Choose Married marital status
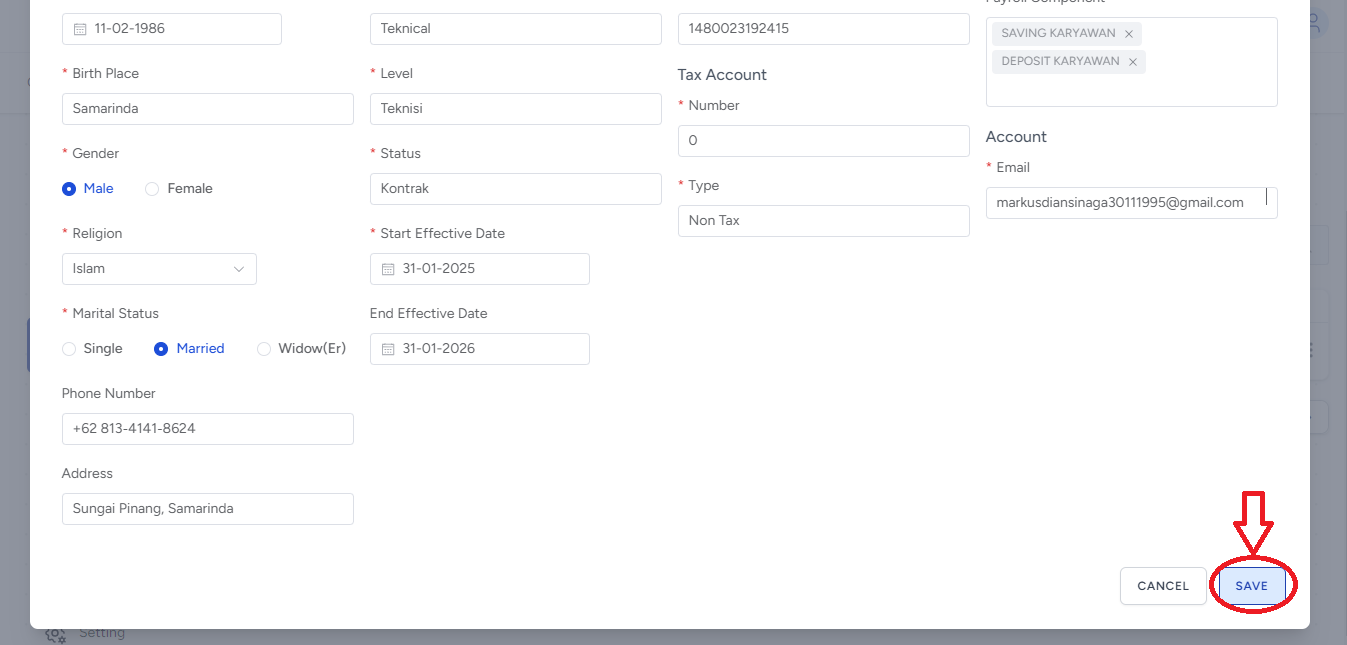 (161, 349)
